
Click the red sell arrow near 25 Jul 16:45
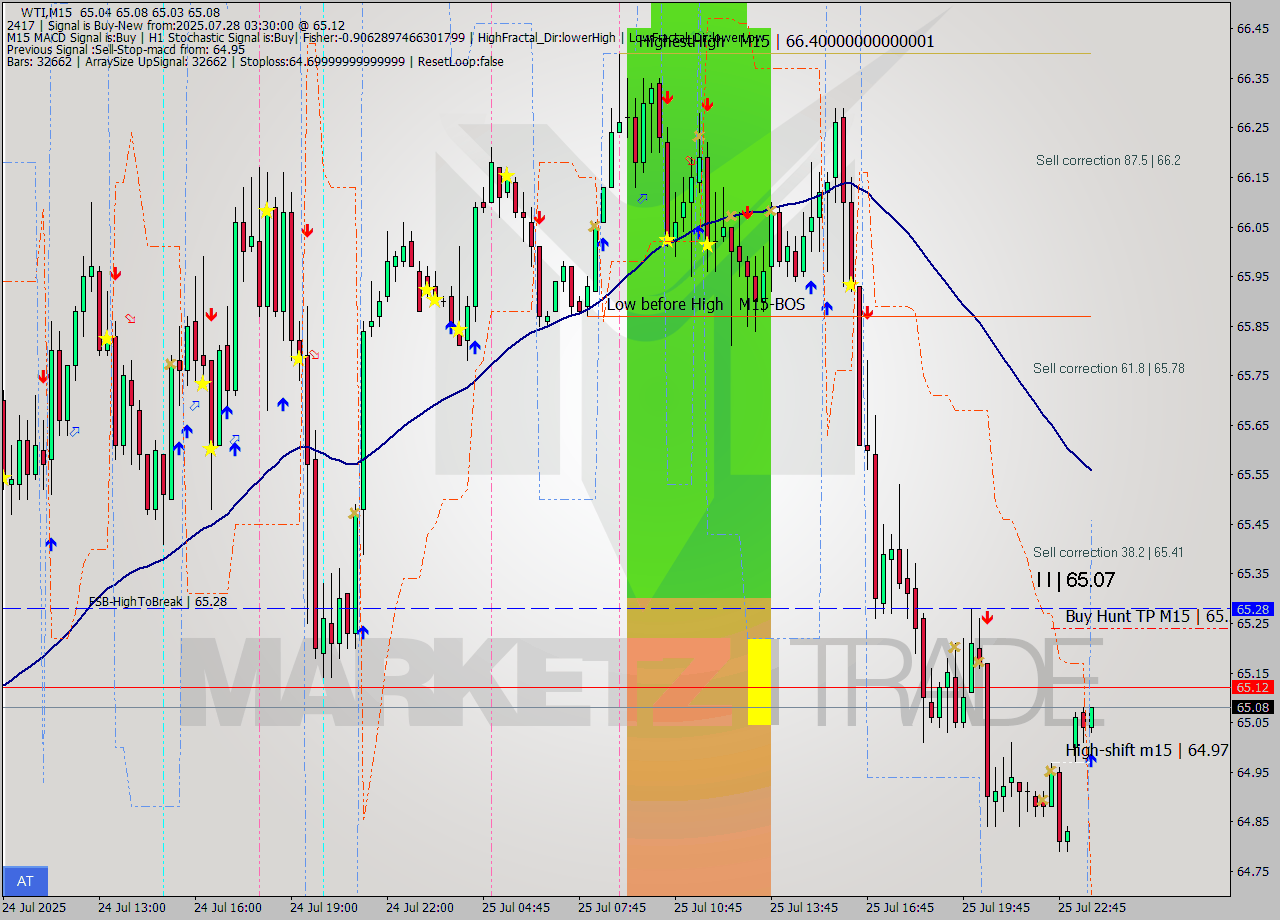tap(866, 314)
